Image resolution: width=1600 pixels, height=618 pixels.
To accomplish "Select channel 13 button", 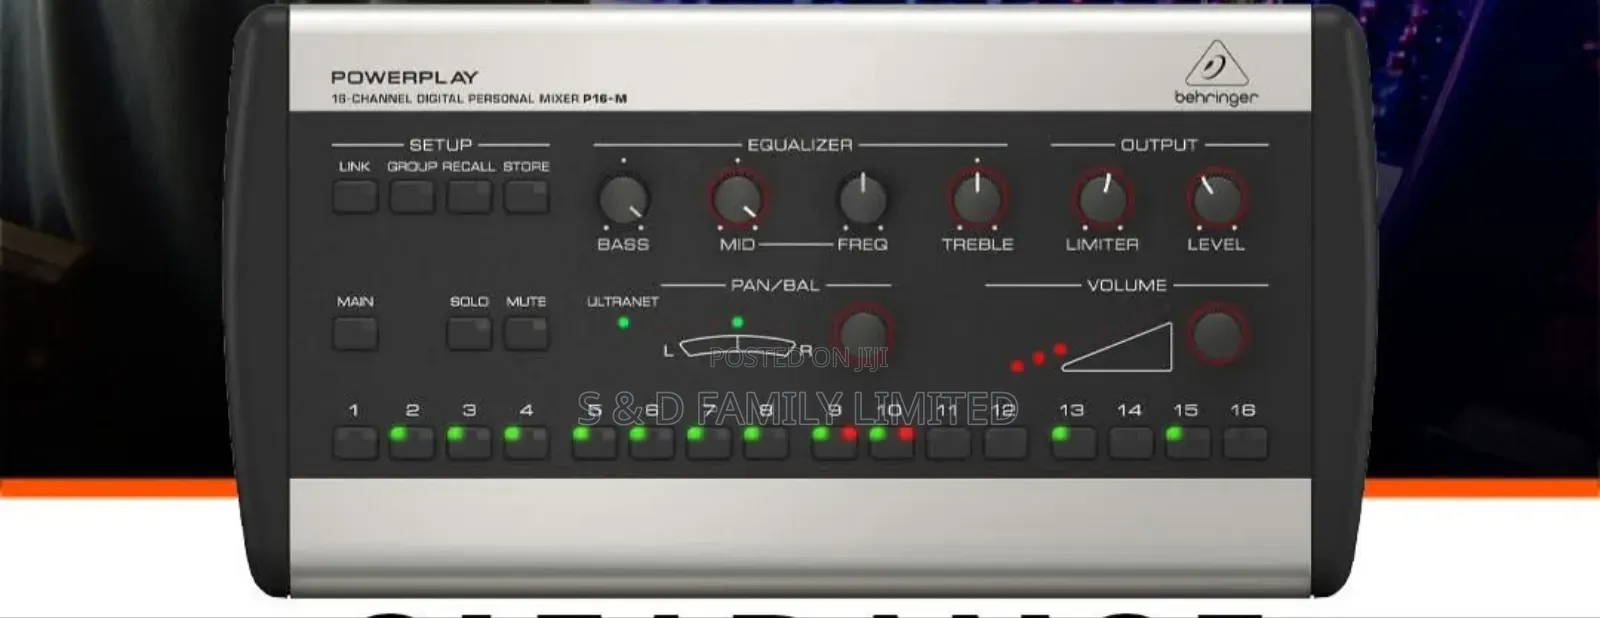I will coord(1073,443).
